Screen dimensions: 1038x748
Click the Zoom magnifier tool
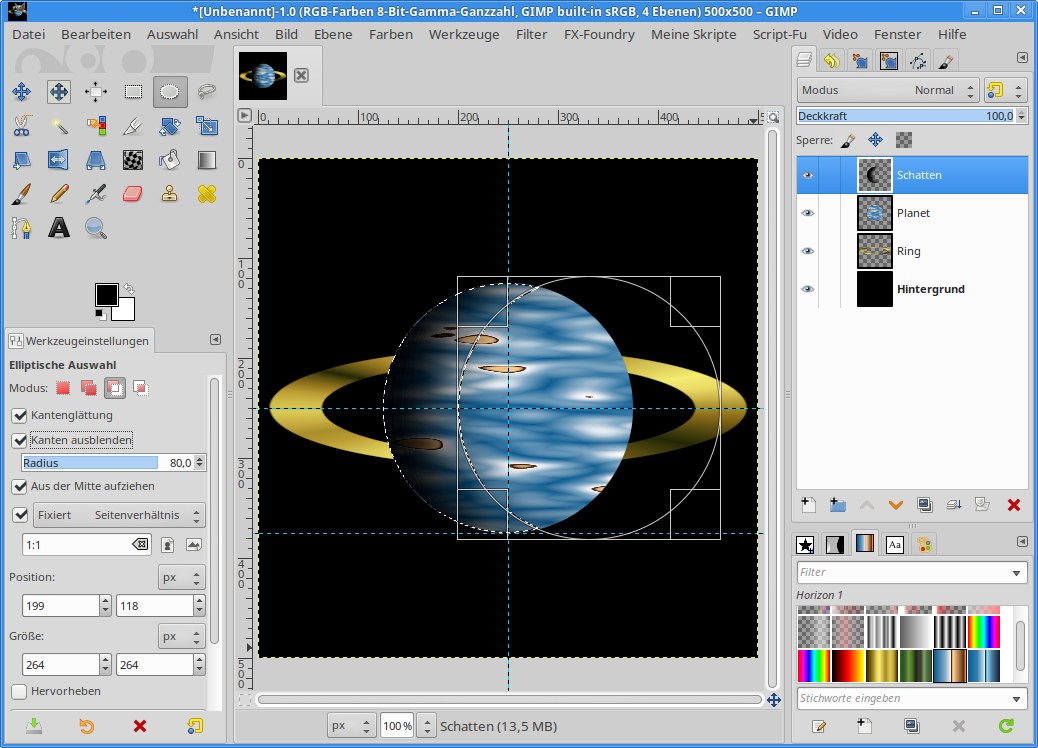pos(96,228)
